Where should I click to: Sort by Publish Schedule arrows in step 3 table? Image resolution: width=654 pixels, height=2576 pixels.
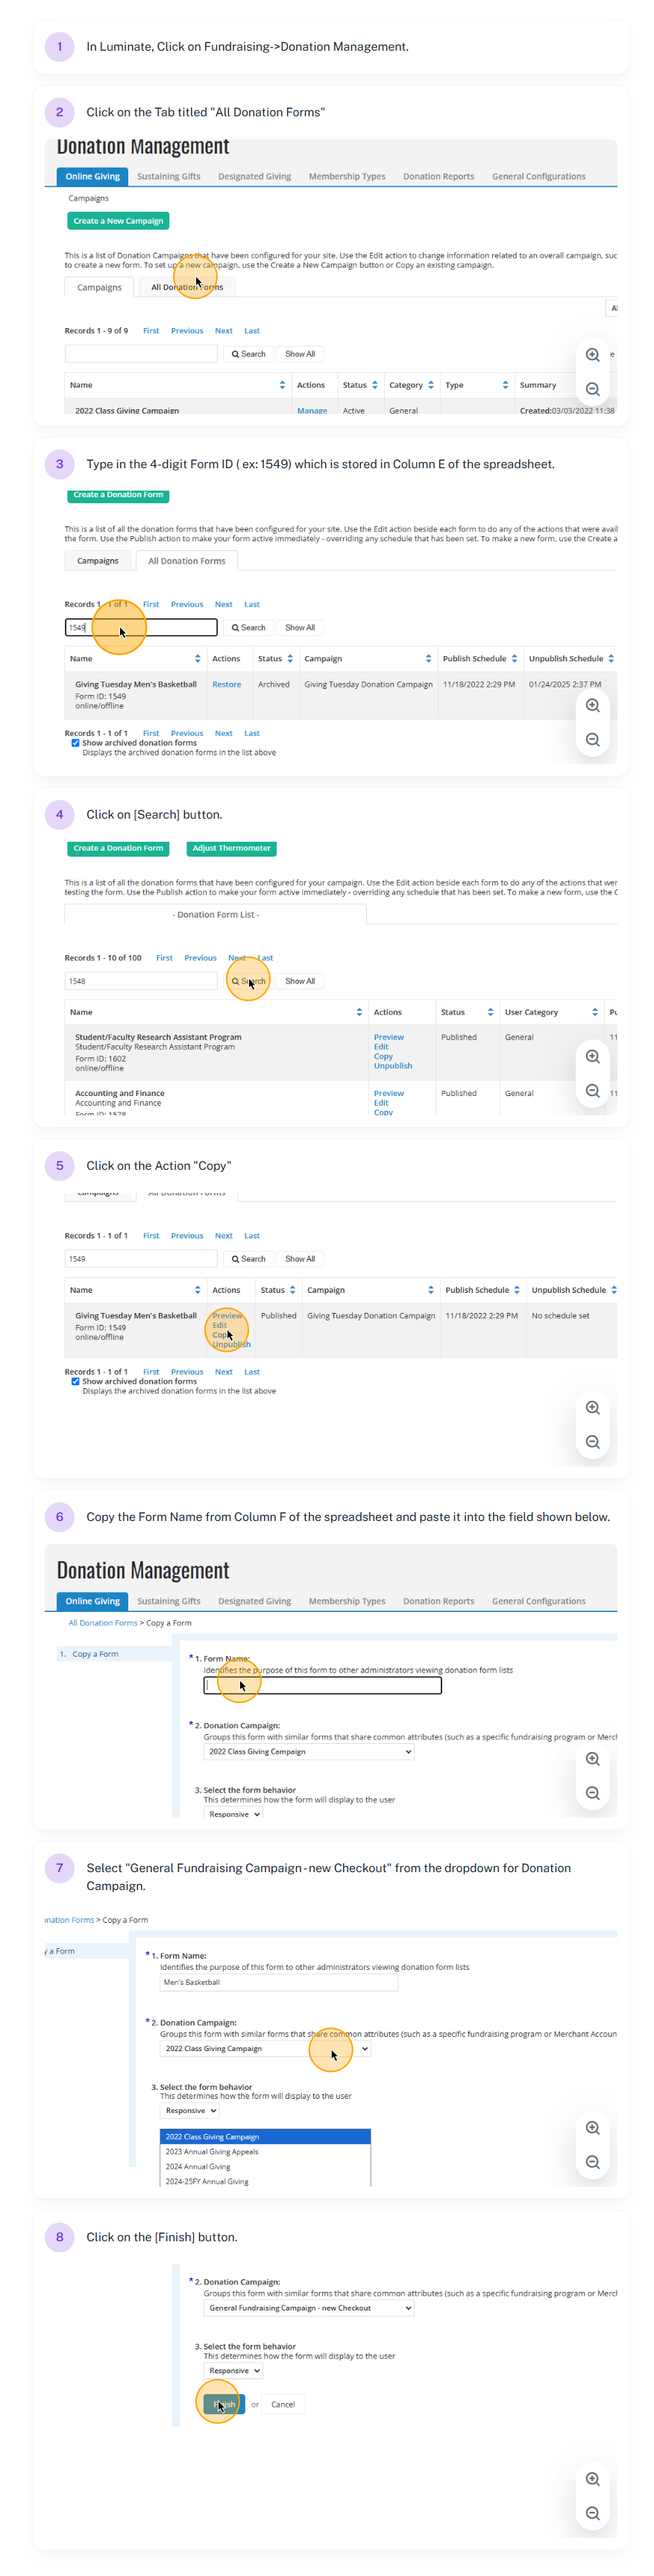coord(514,659)
